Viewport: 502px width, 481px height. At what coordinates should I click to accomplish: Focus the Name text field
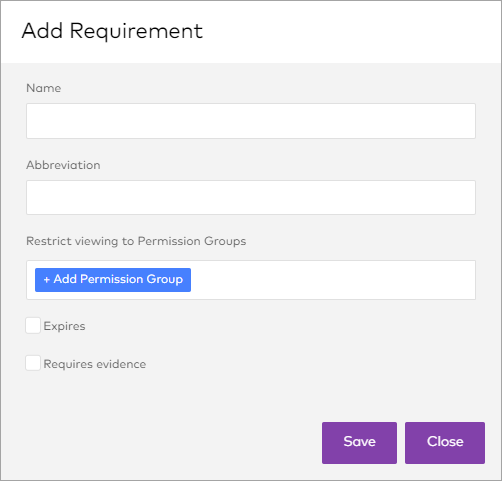[251, 121]
